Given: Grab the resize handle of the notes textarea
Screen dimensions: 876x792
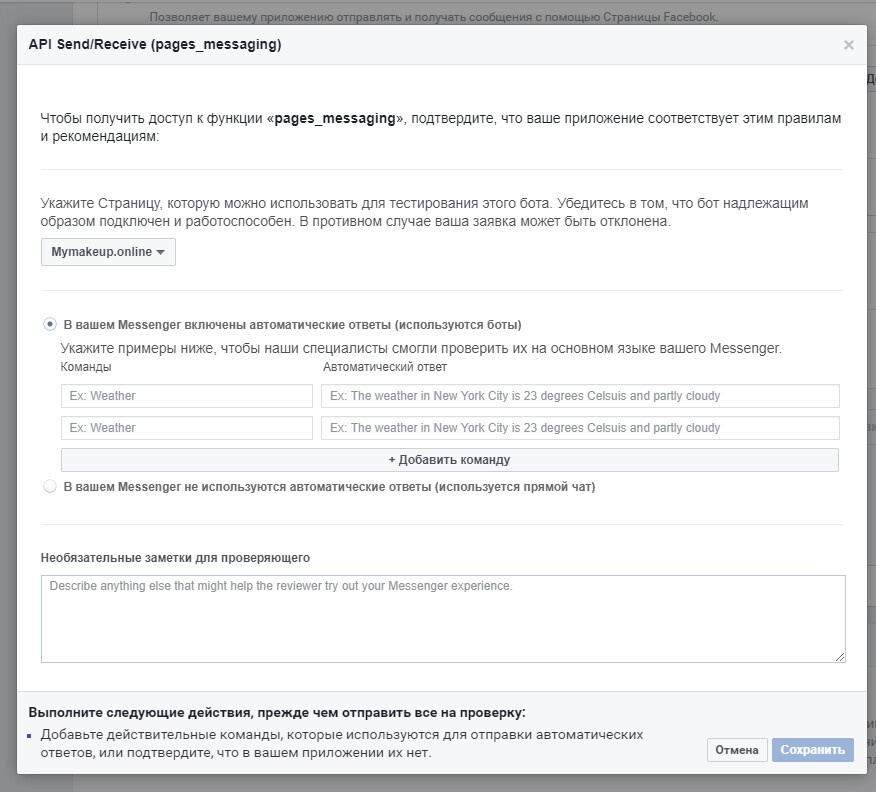Looking at the screenshot, I should click(x=840, y=656).
